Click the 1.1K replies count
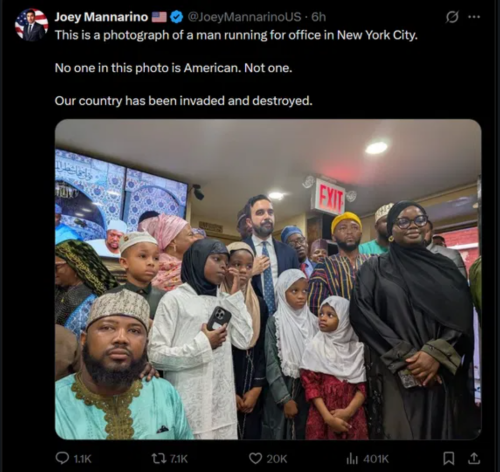The image size is (500, 472). coord(82,459)
